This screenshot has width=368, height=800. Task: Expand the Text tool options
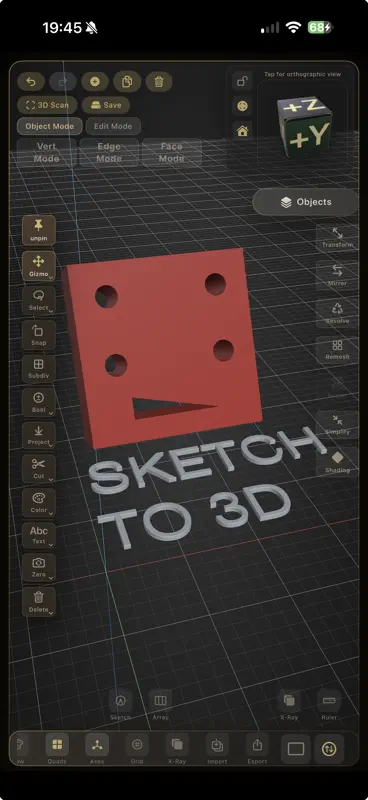[39, 535]
